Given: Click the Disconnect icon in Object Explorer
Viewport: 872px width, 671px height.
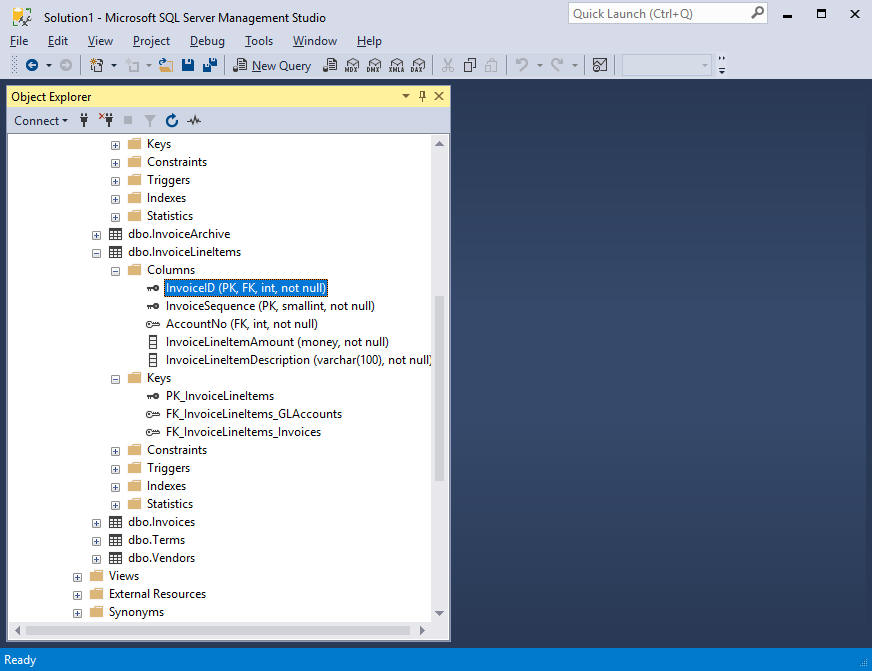Looking at the screenshot, I should [106, 121].
